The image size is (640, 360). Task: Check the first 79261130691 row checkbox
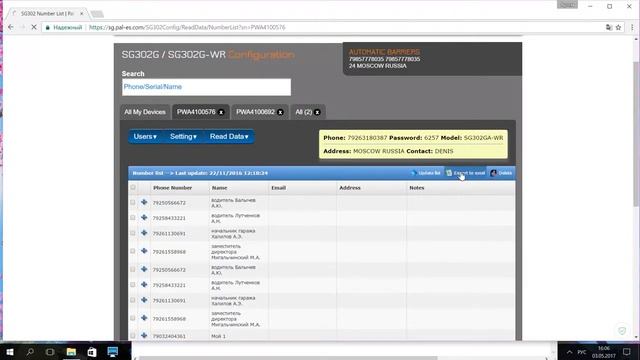(133, 233)
